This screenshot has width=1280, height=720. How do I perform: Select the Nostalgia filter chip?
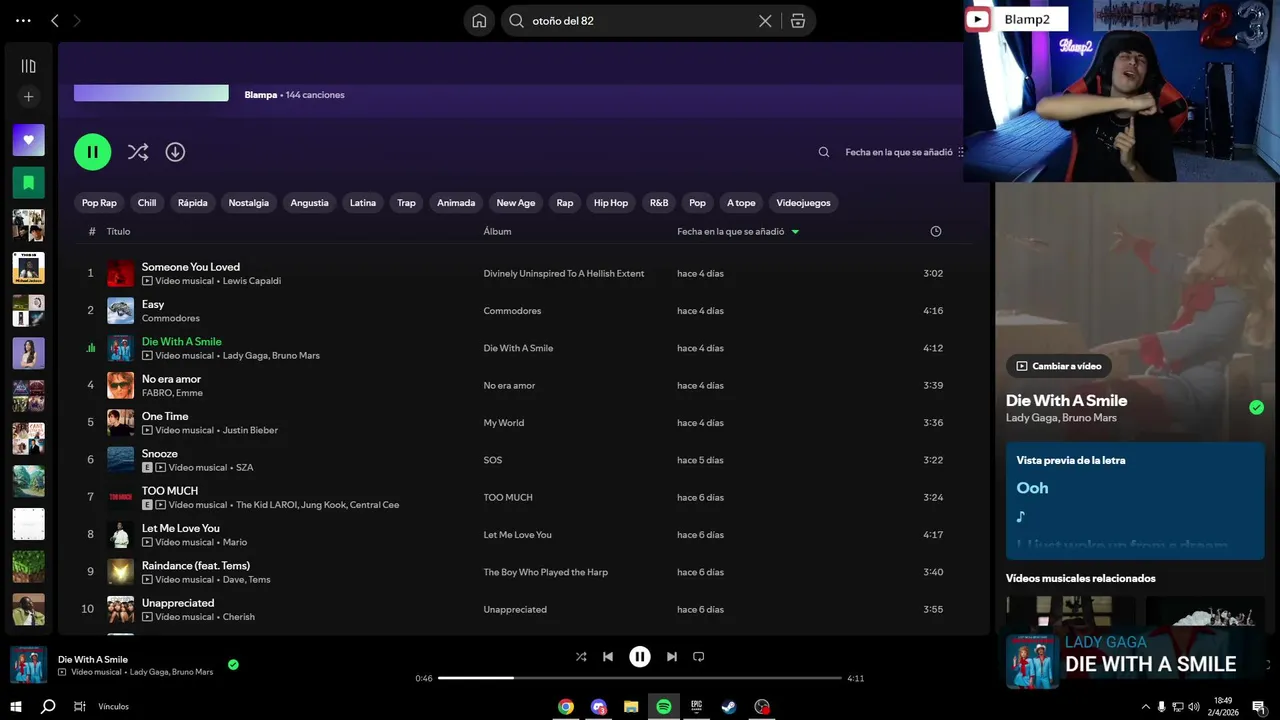[x=248, y=203]
